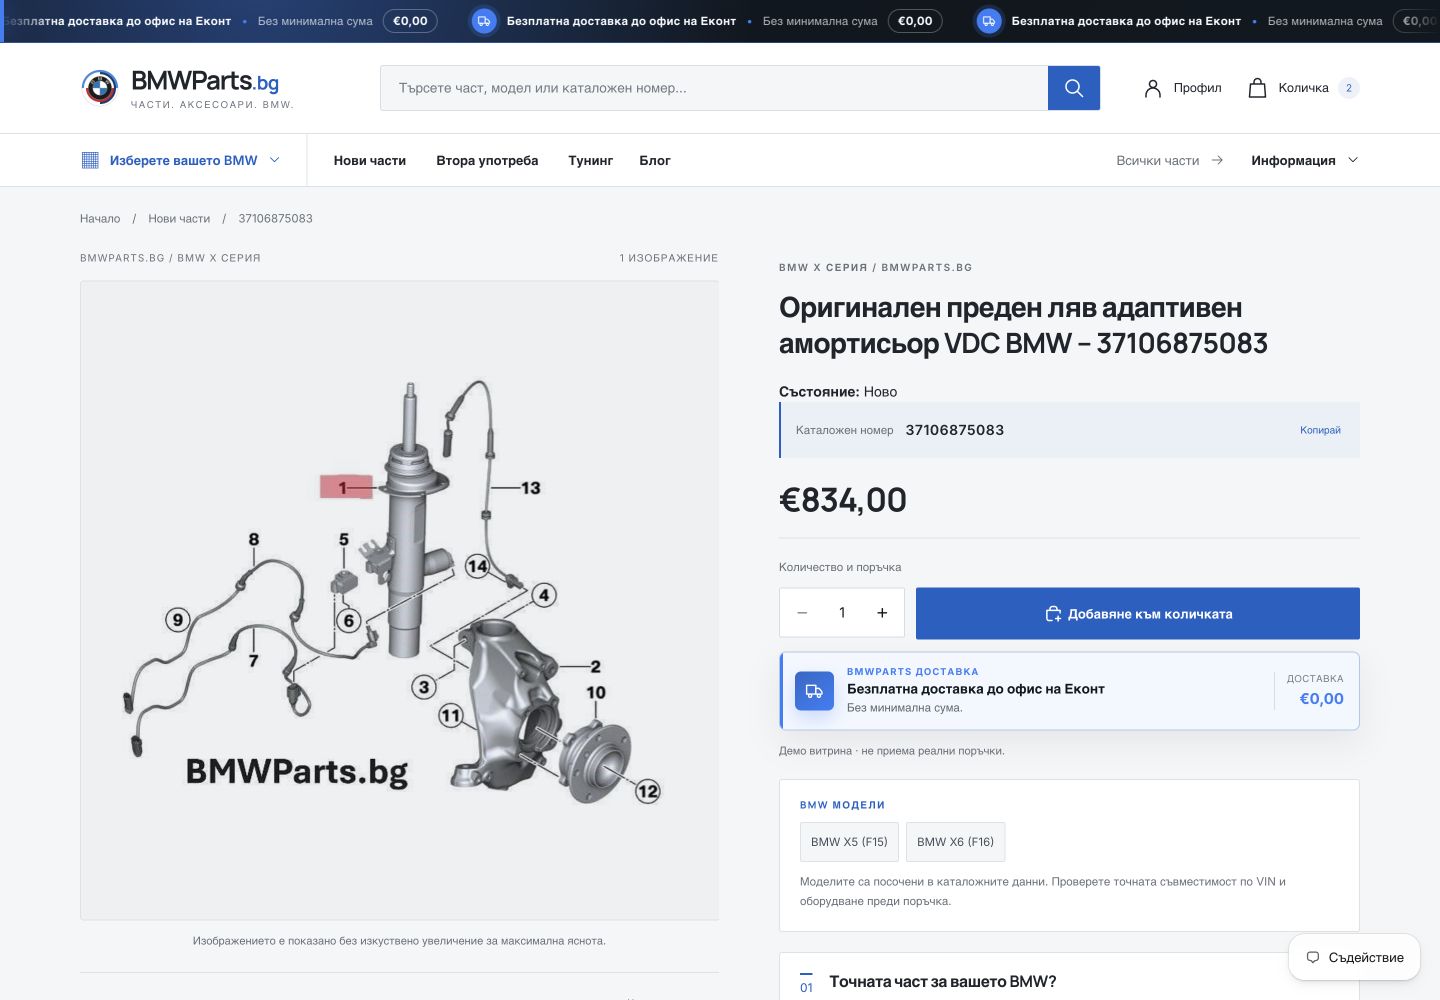Click the Профил text link
This screenshot has height=1000, width=1440.
point(1197,88)
